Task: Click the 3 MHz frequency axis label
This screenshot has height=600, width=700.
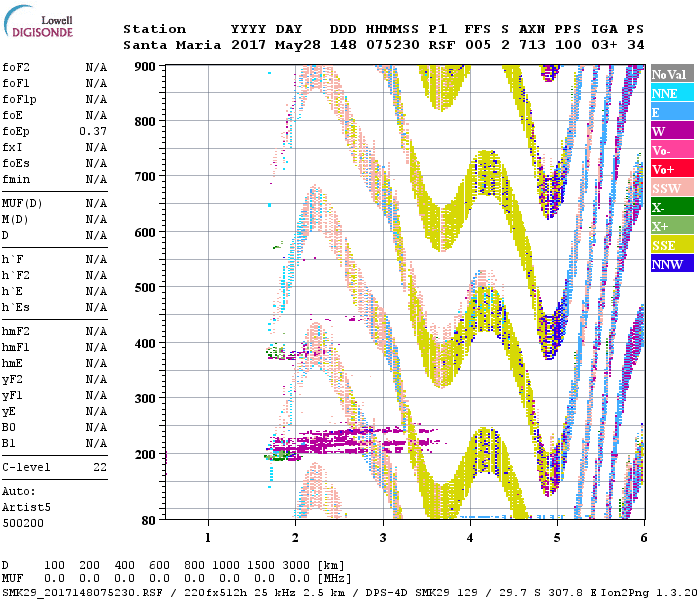Action: [383, 538]
